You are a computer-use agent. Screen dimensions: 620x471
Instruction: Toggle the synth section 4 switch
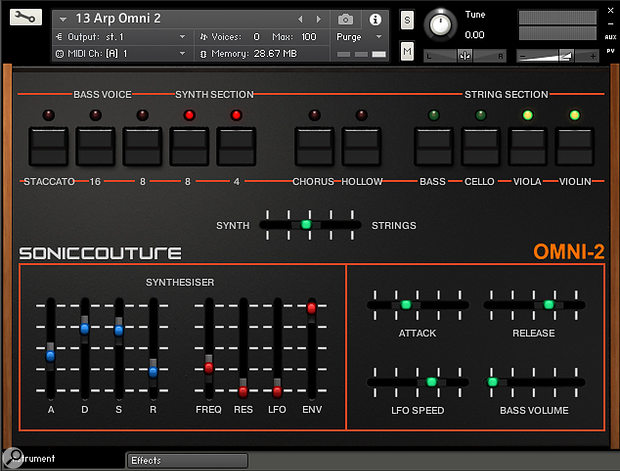click(236, 146)
